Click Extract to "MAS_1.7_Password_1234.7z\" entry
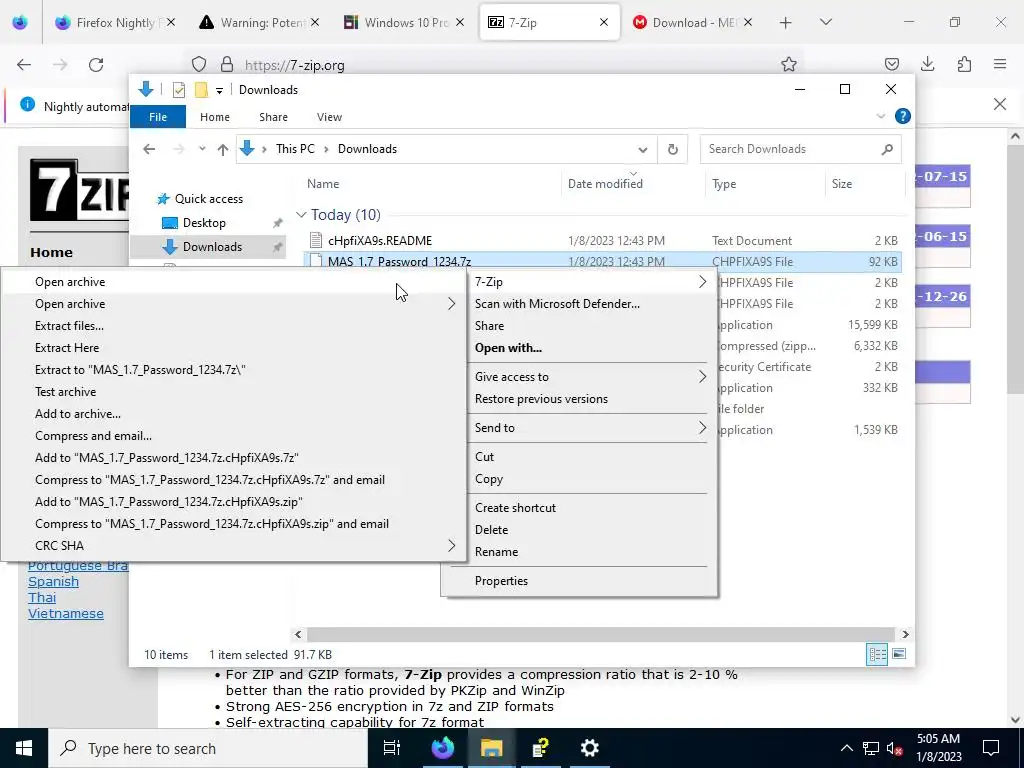This screenshot has width=1024, height=768. coord(140,370)
